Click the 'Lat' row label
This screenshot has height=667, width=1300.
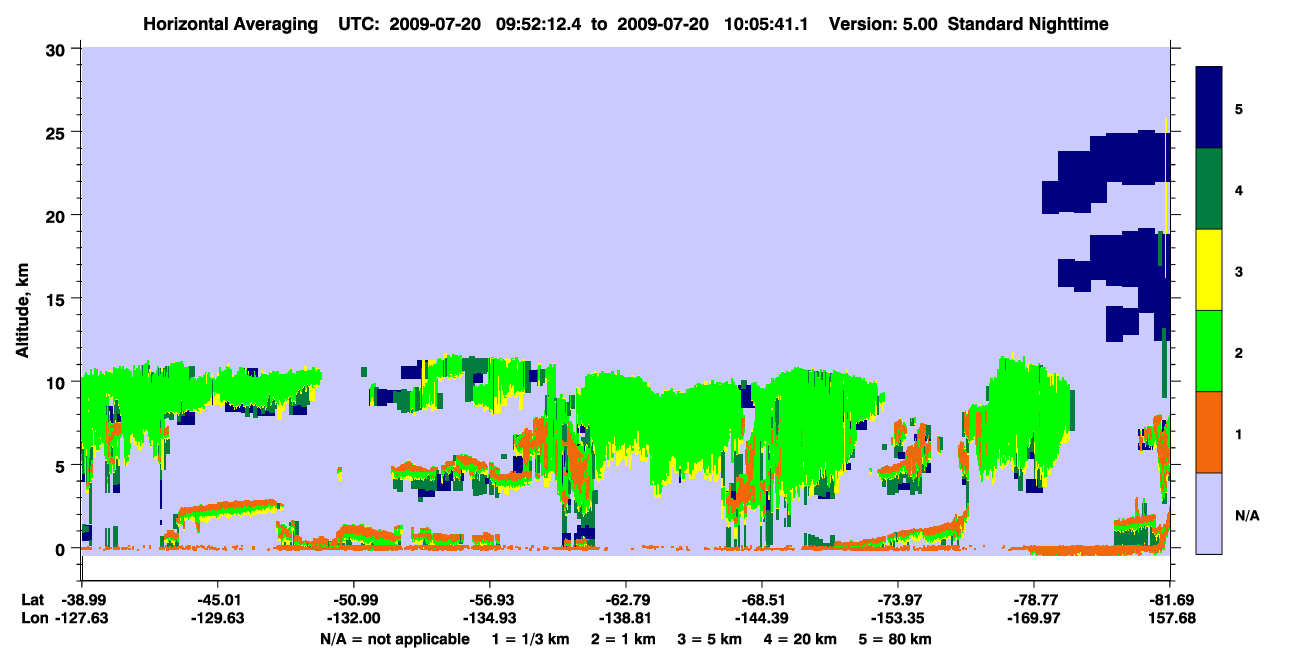[32, 600]
